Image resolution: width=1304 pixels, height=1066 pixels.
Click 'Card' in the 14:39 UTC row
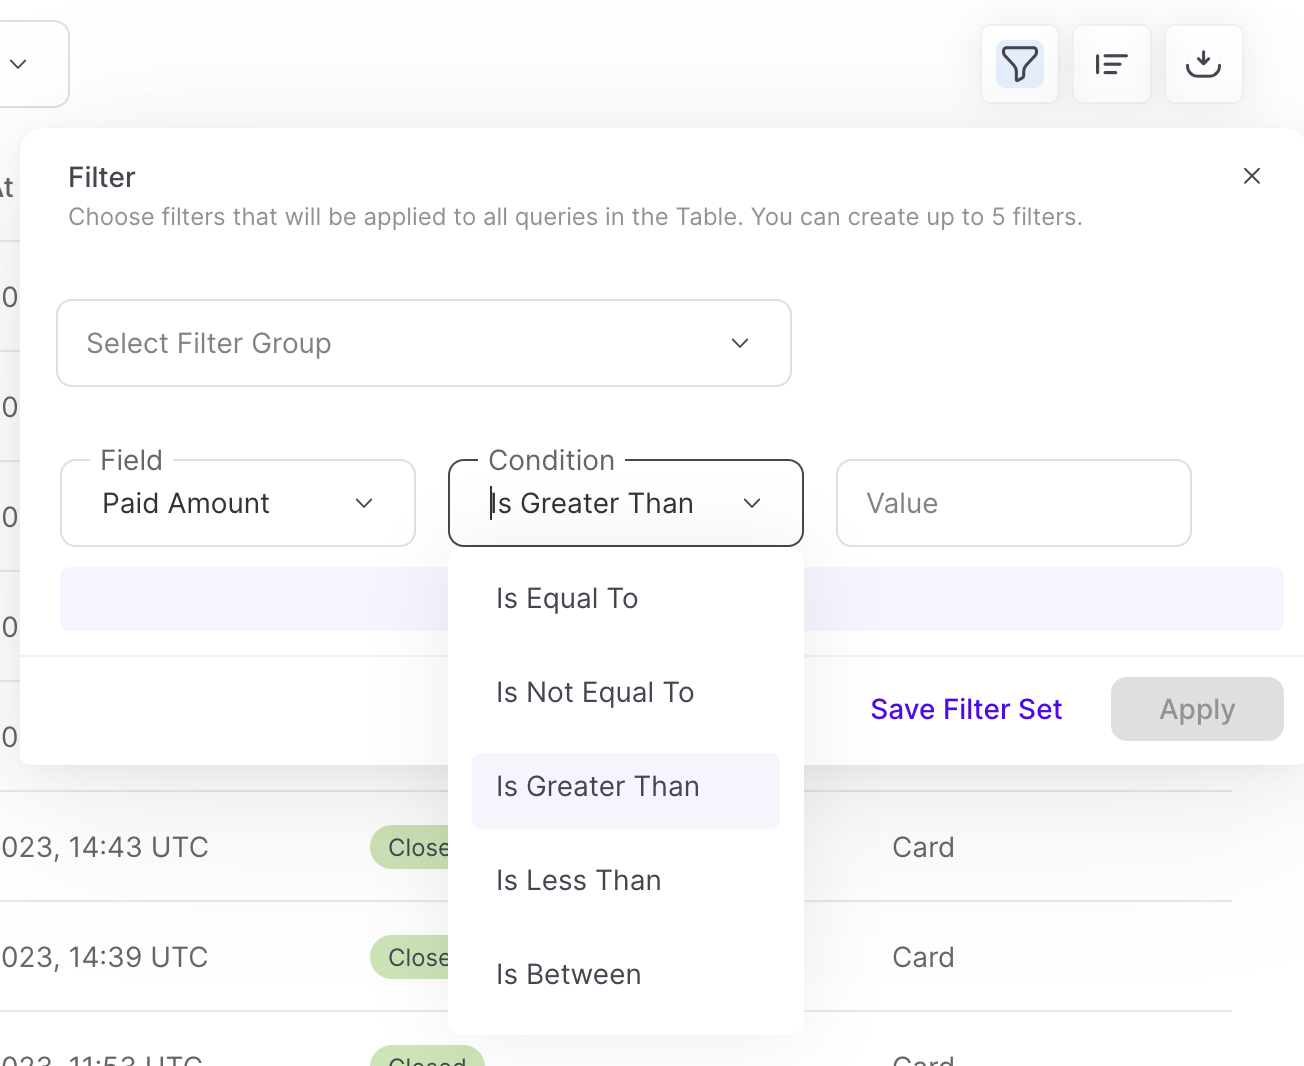tap(923, 957)
